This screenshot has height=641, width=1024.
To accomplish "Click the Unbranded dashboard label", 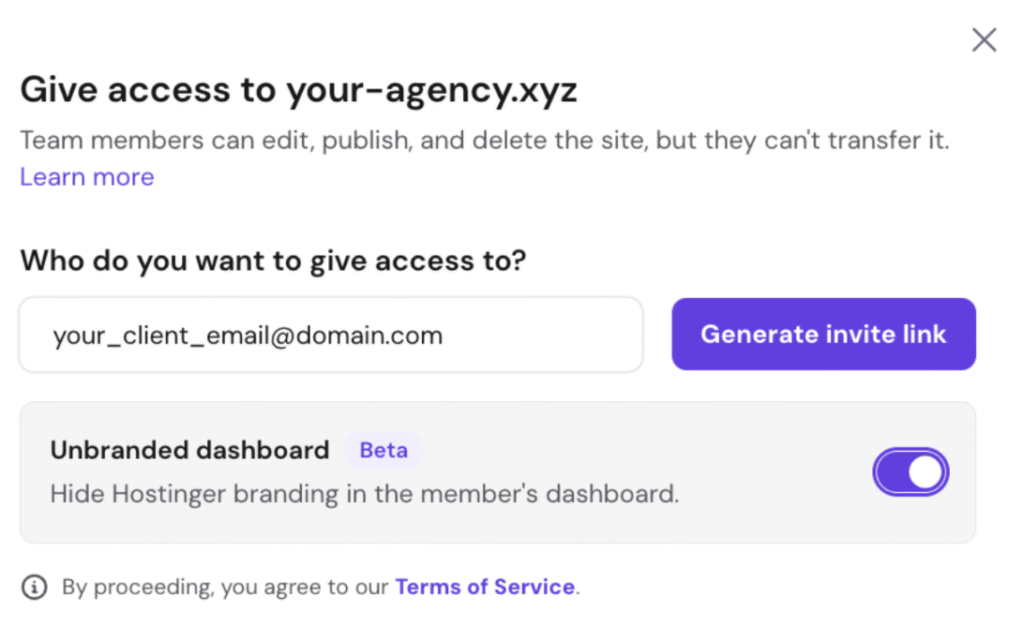I will click(190, 450).
